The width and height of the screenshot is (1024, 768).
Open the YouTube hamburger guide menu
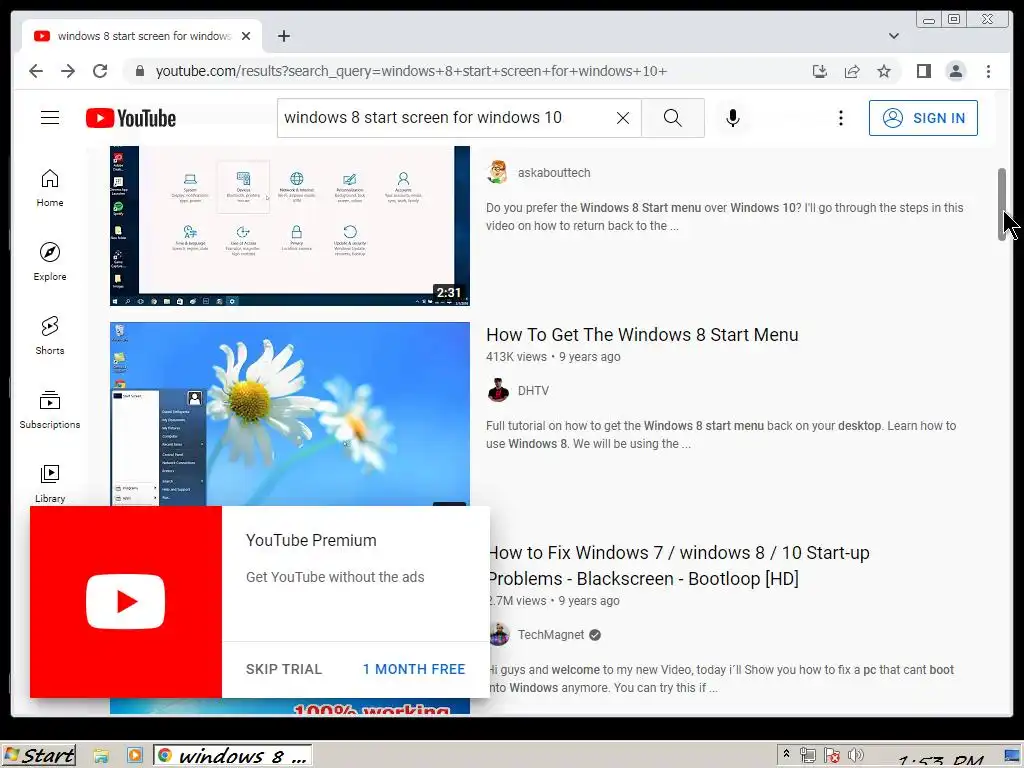coord(50,118)
